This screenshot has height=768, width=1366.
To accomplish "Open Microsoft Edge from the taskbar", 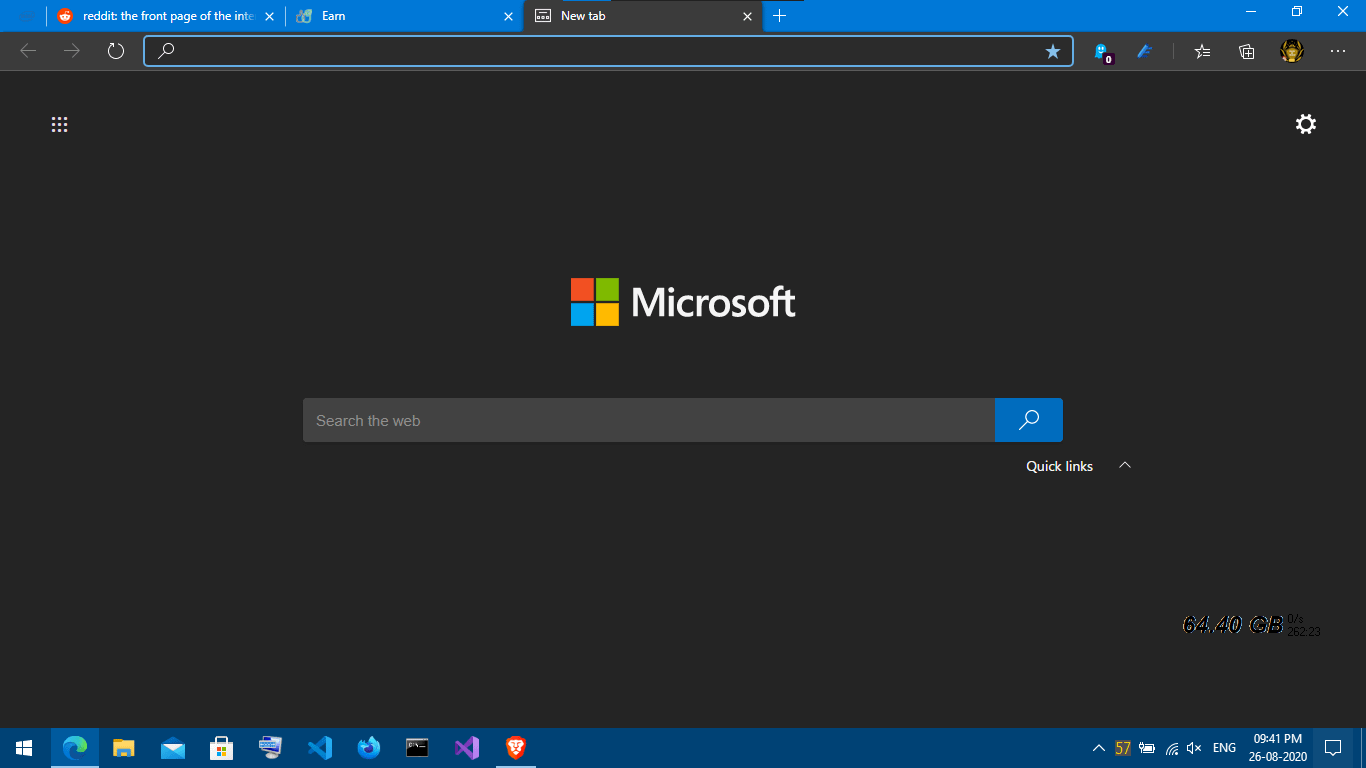I will click(x=75, y=747).
